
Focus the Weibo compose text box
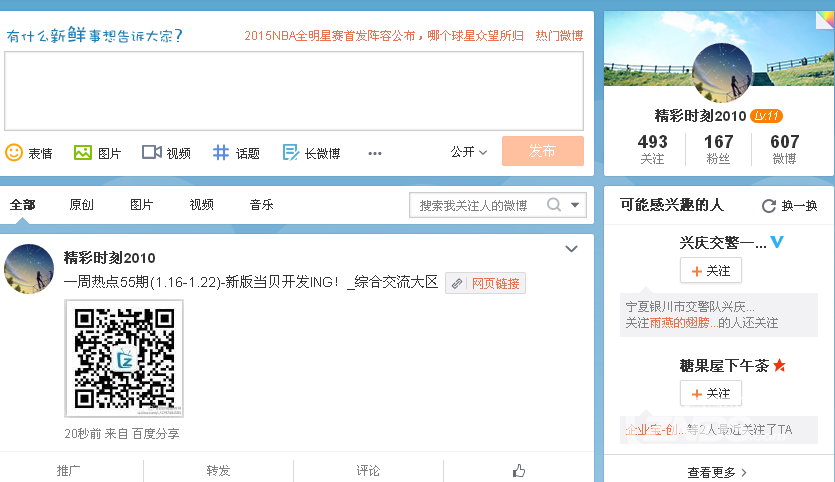coord(294,91)
